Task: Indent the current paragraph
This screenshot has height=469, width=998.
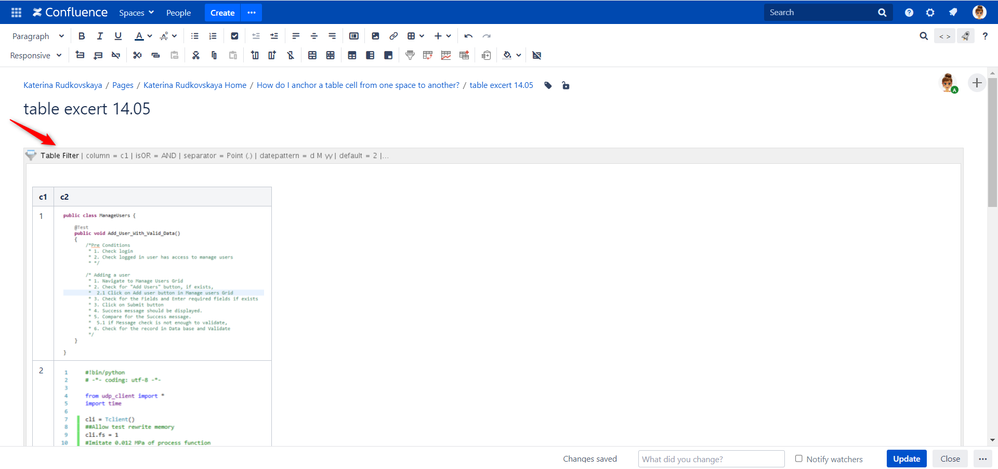Action: [274, 36]
